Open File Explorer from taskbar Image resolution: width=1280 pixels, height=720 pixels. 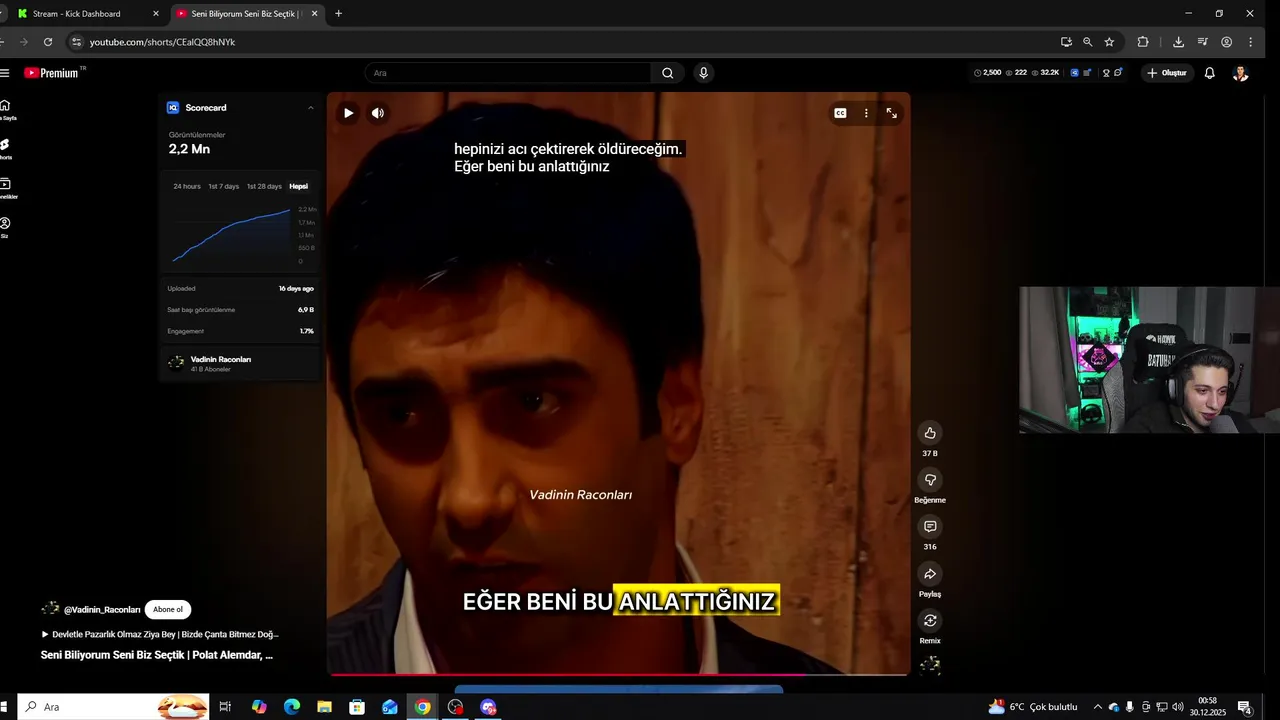point(324,707)
